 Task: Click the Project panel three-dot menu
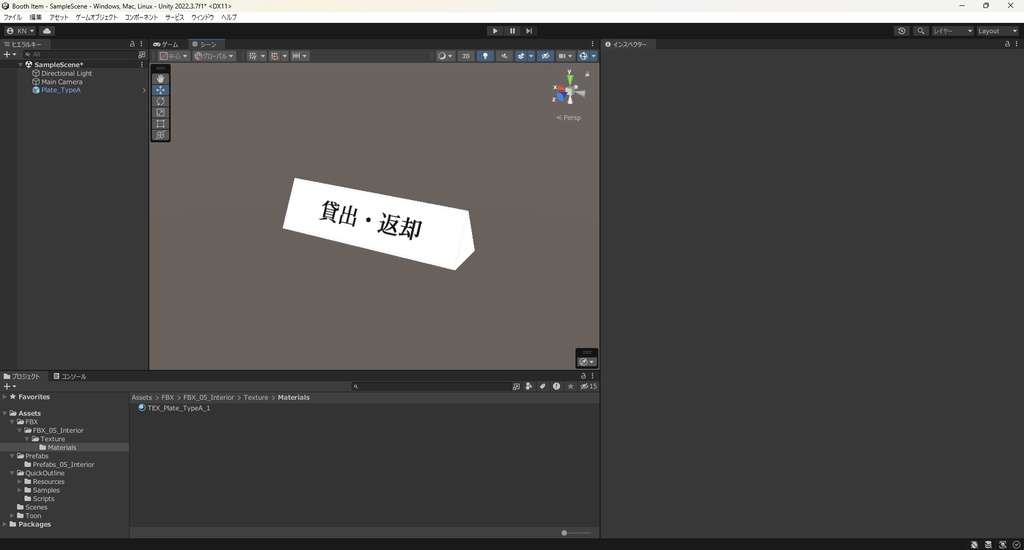(592, 376)
